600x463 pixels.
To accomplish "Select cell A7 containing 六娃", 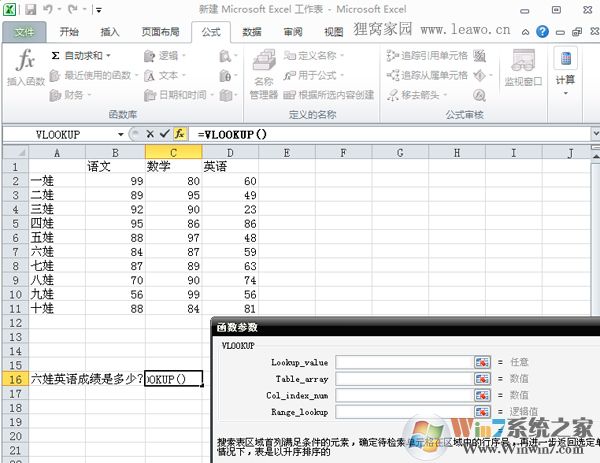I will coord(57,253).
